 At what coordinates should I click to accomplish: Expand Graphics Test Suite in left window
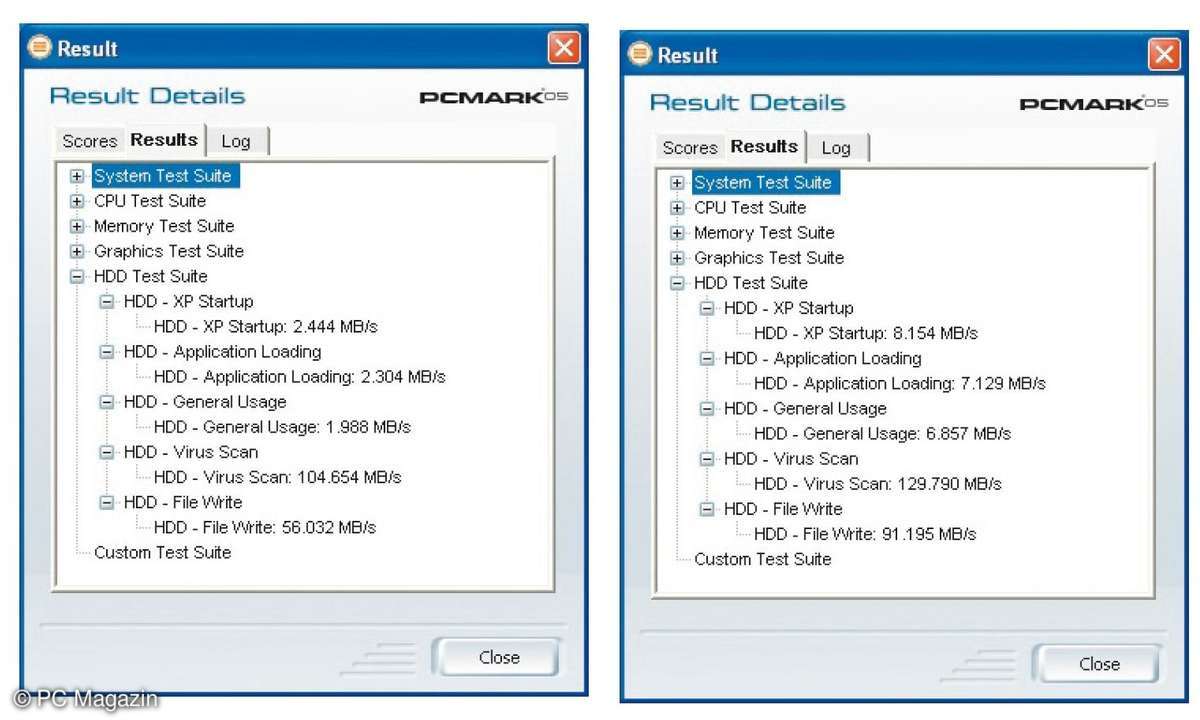tap(77, 251)
